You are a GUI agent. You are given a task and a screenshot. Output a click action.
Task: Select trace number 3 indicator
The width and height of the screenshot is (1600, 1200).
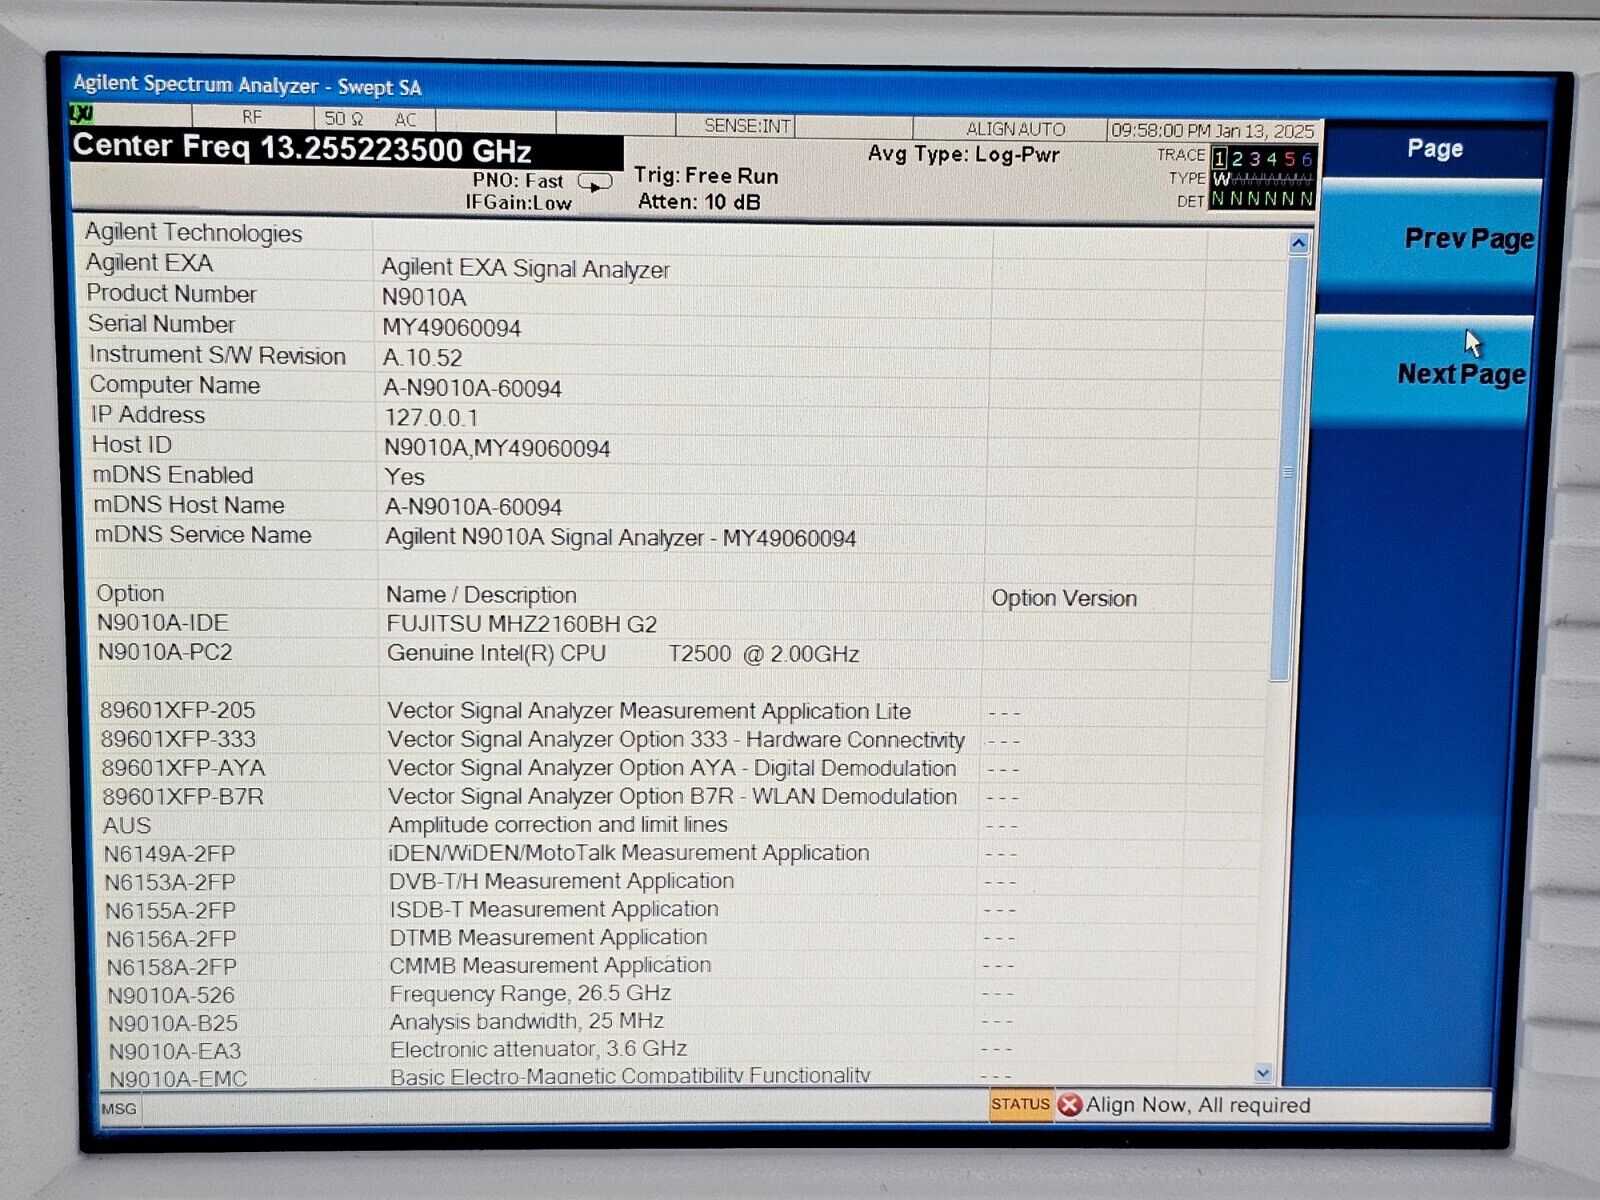[x=1254, y=159]
